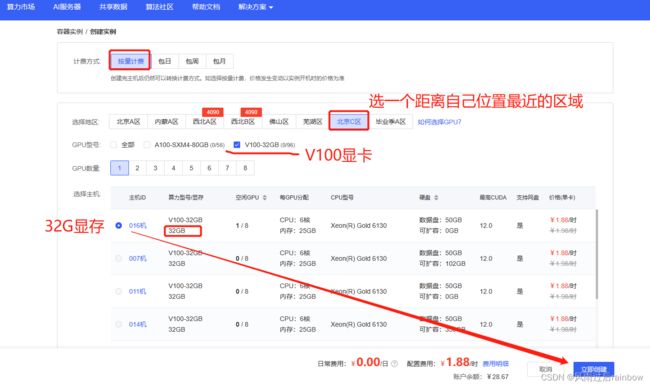Set GPU count to 3

coord(155,168)
